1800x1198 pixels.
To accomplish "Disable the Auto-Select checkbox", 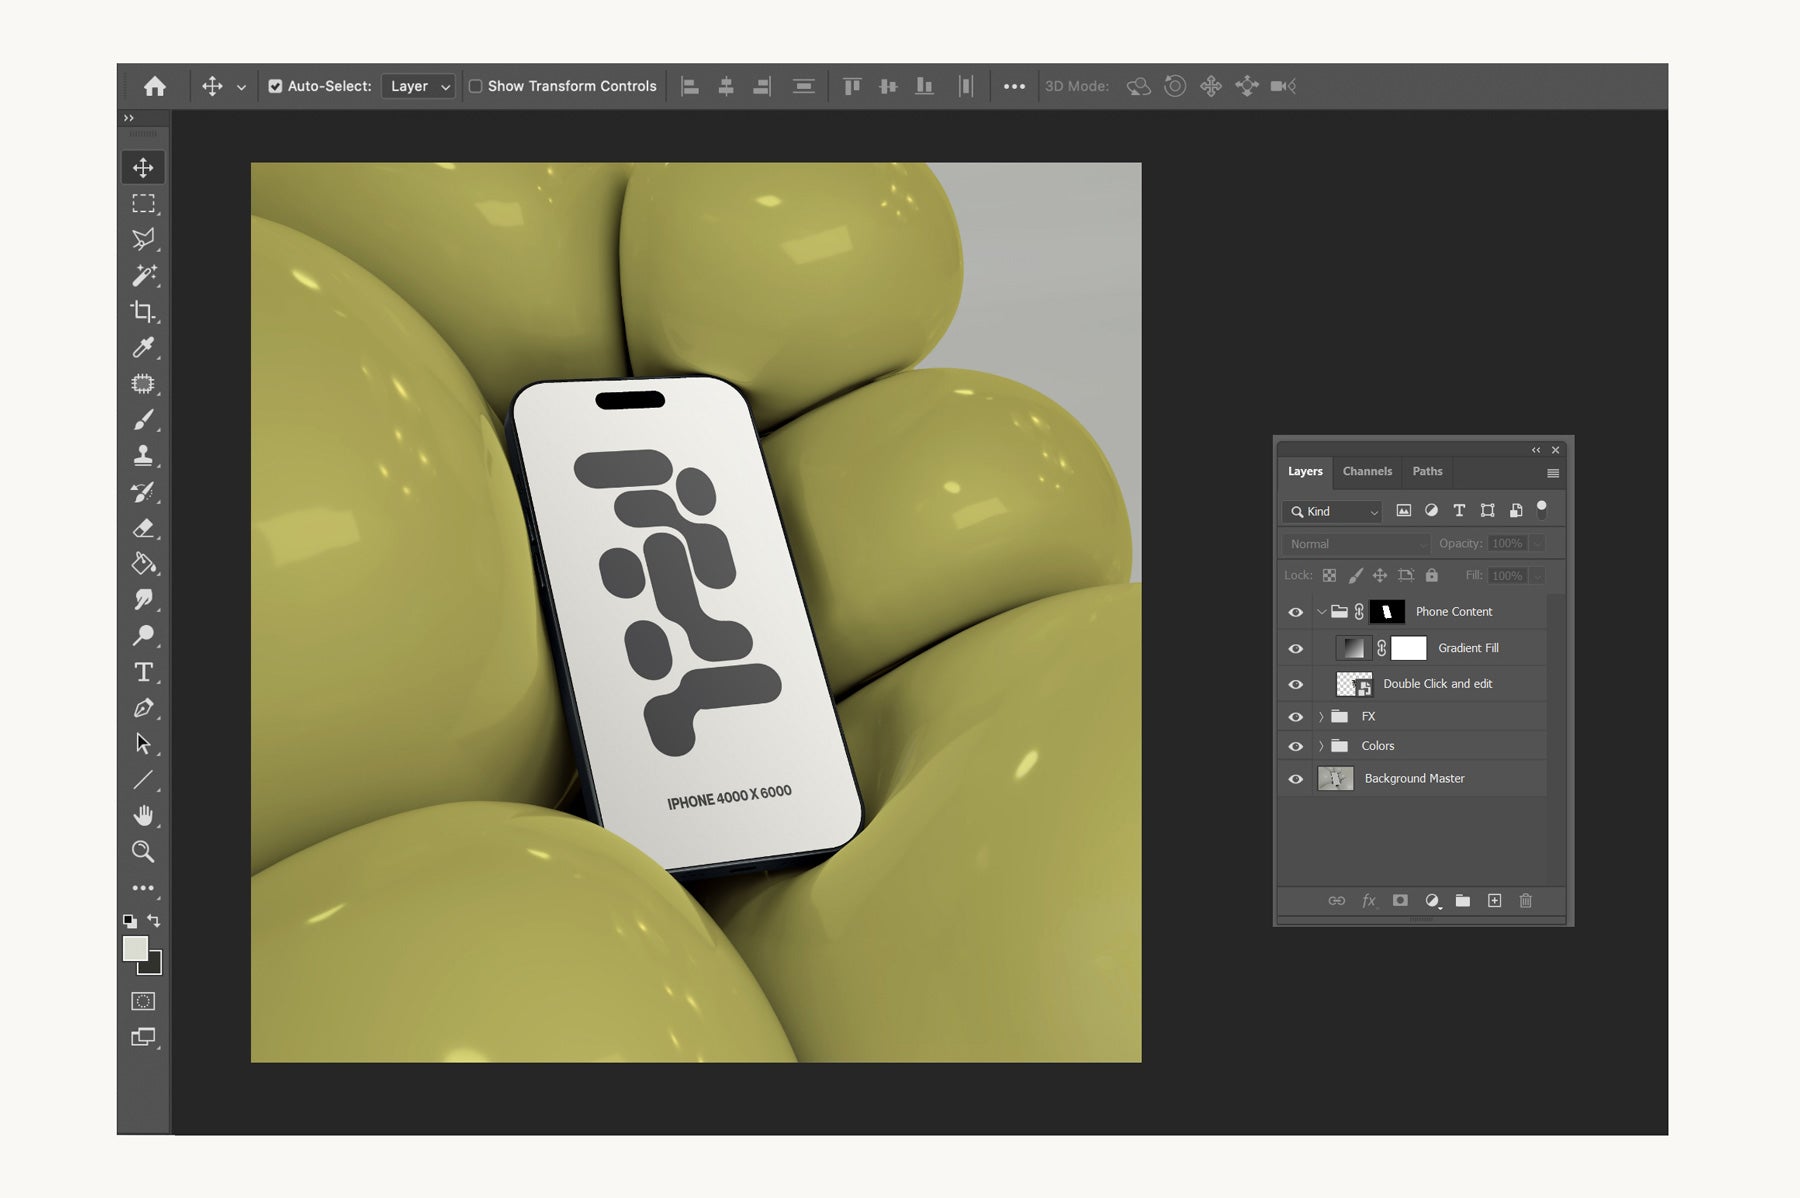I will (276, 86).
